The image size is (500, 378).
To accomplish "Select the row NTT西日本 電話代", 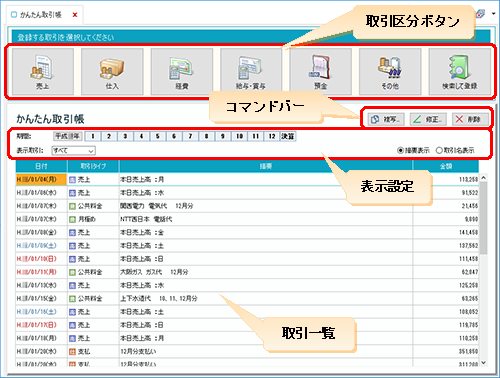I will (247, 219).
